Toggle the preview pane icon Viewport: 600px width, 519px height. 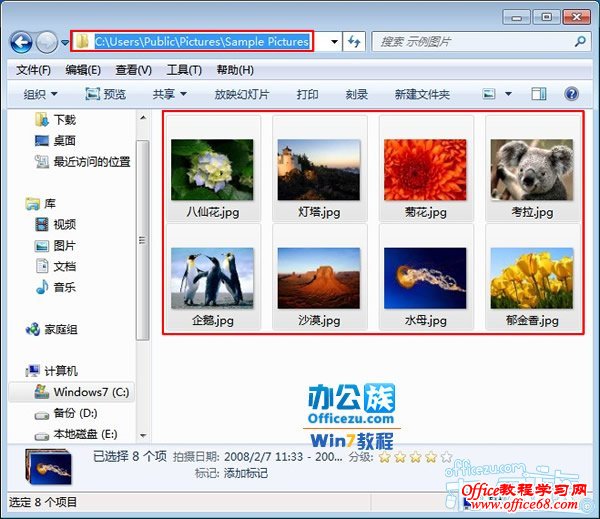click(539, 94)
